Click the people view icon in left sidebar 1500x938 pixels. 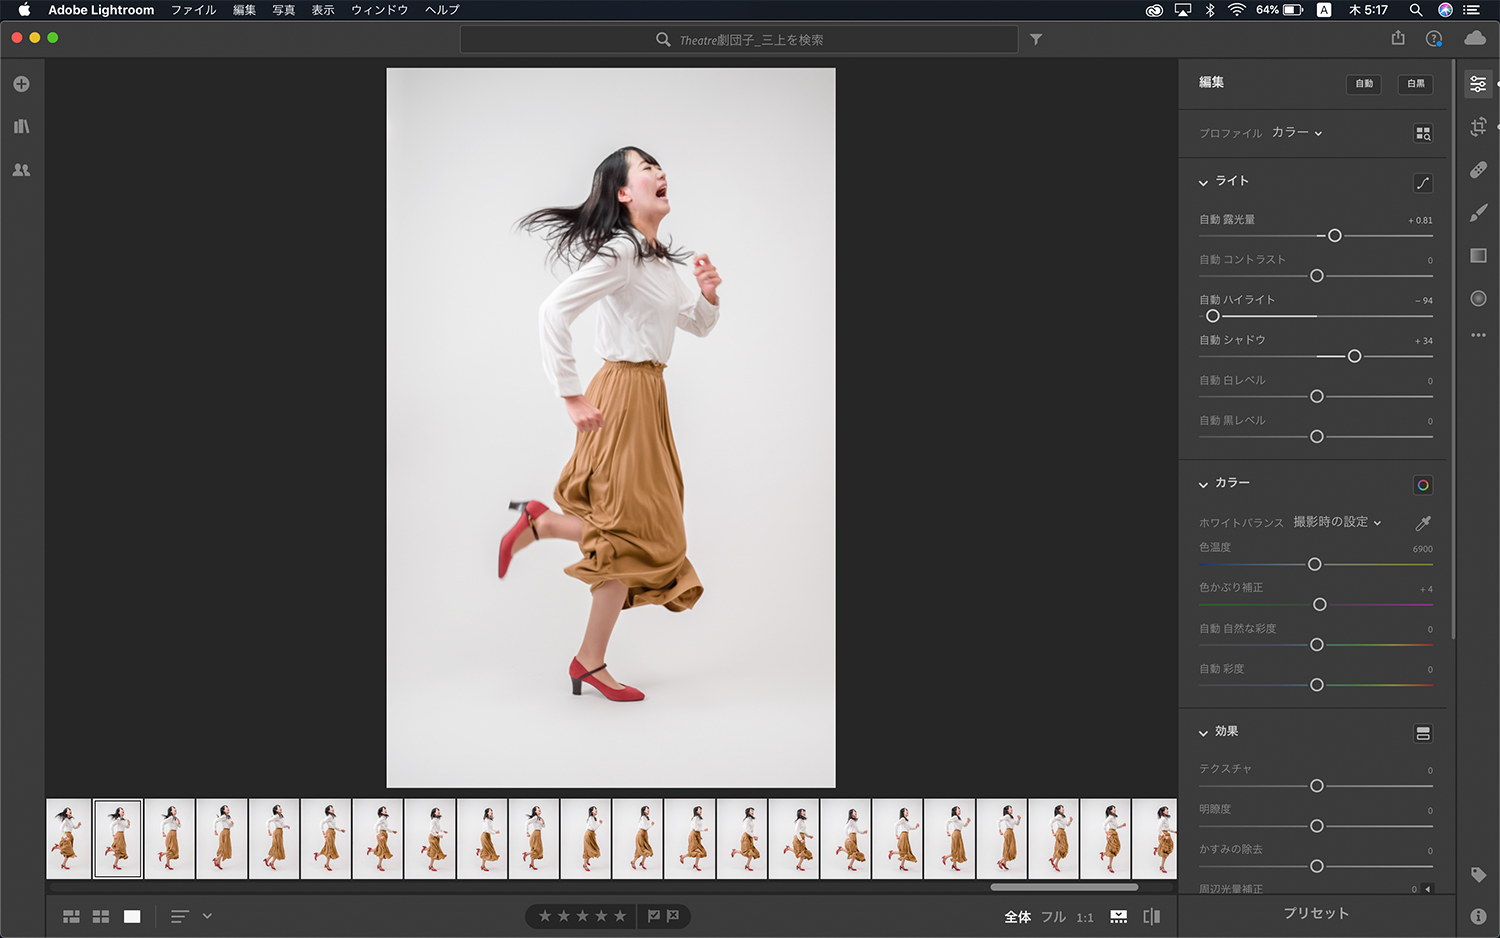coord(21,170)
